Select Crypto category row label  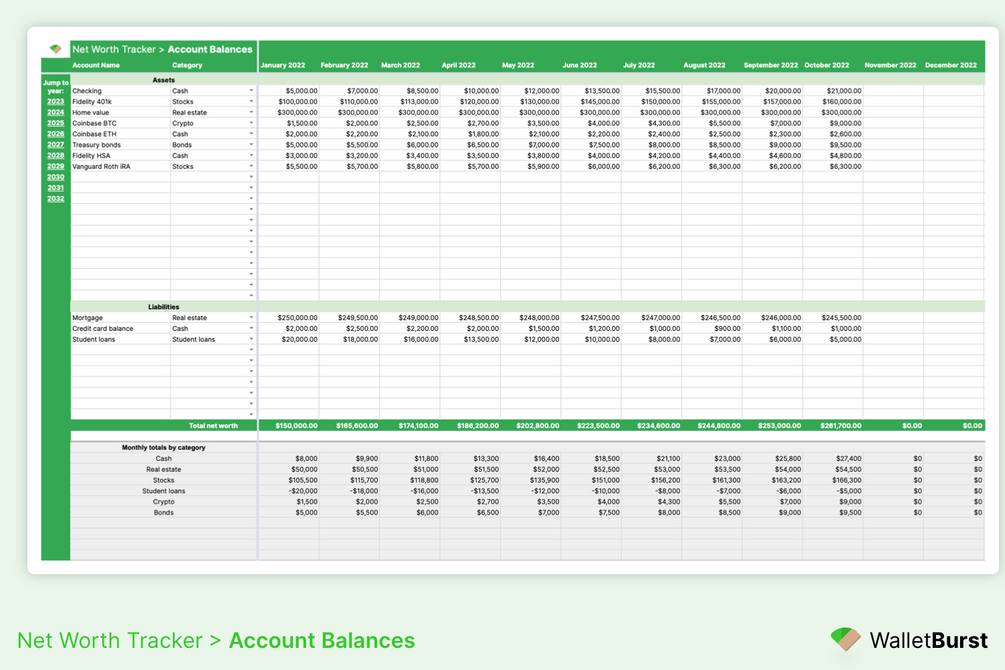pos(163,502)
